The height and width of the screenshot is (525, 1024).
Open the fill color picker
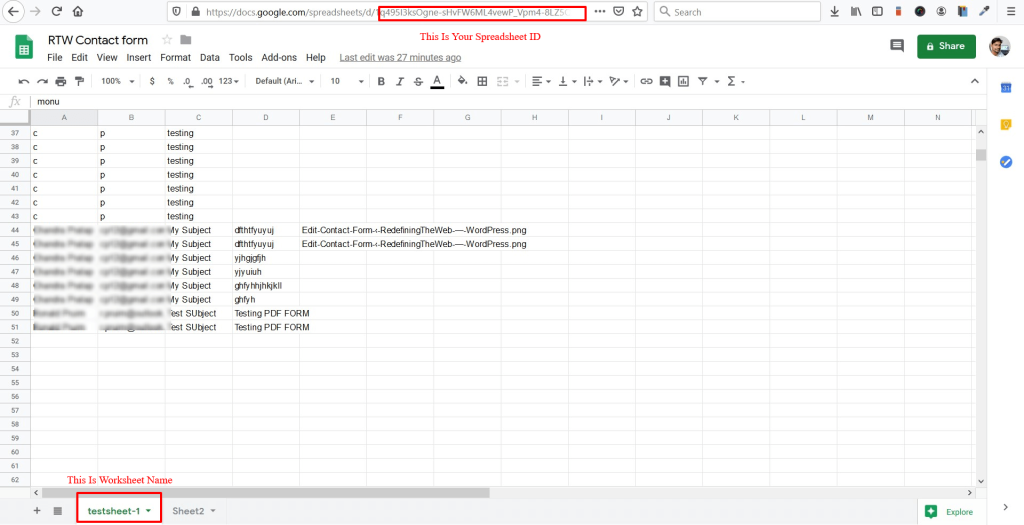462,82
